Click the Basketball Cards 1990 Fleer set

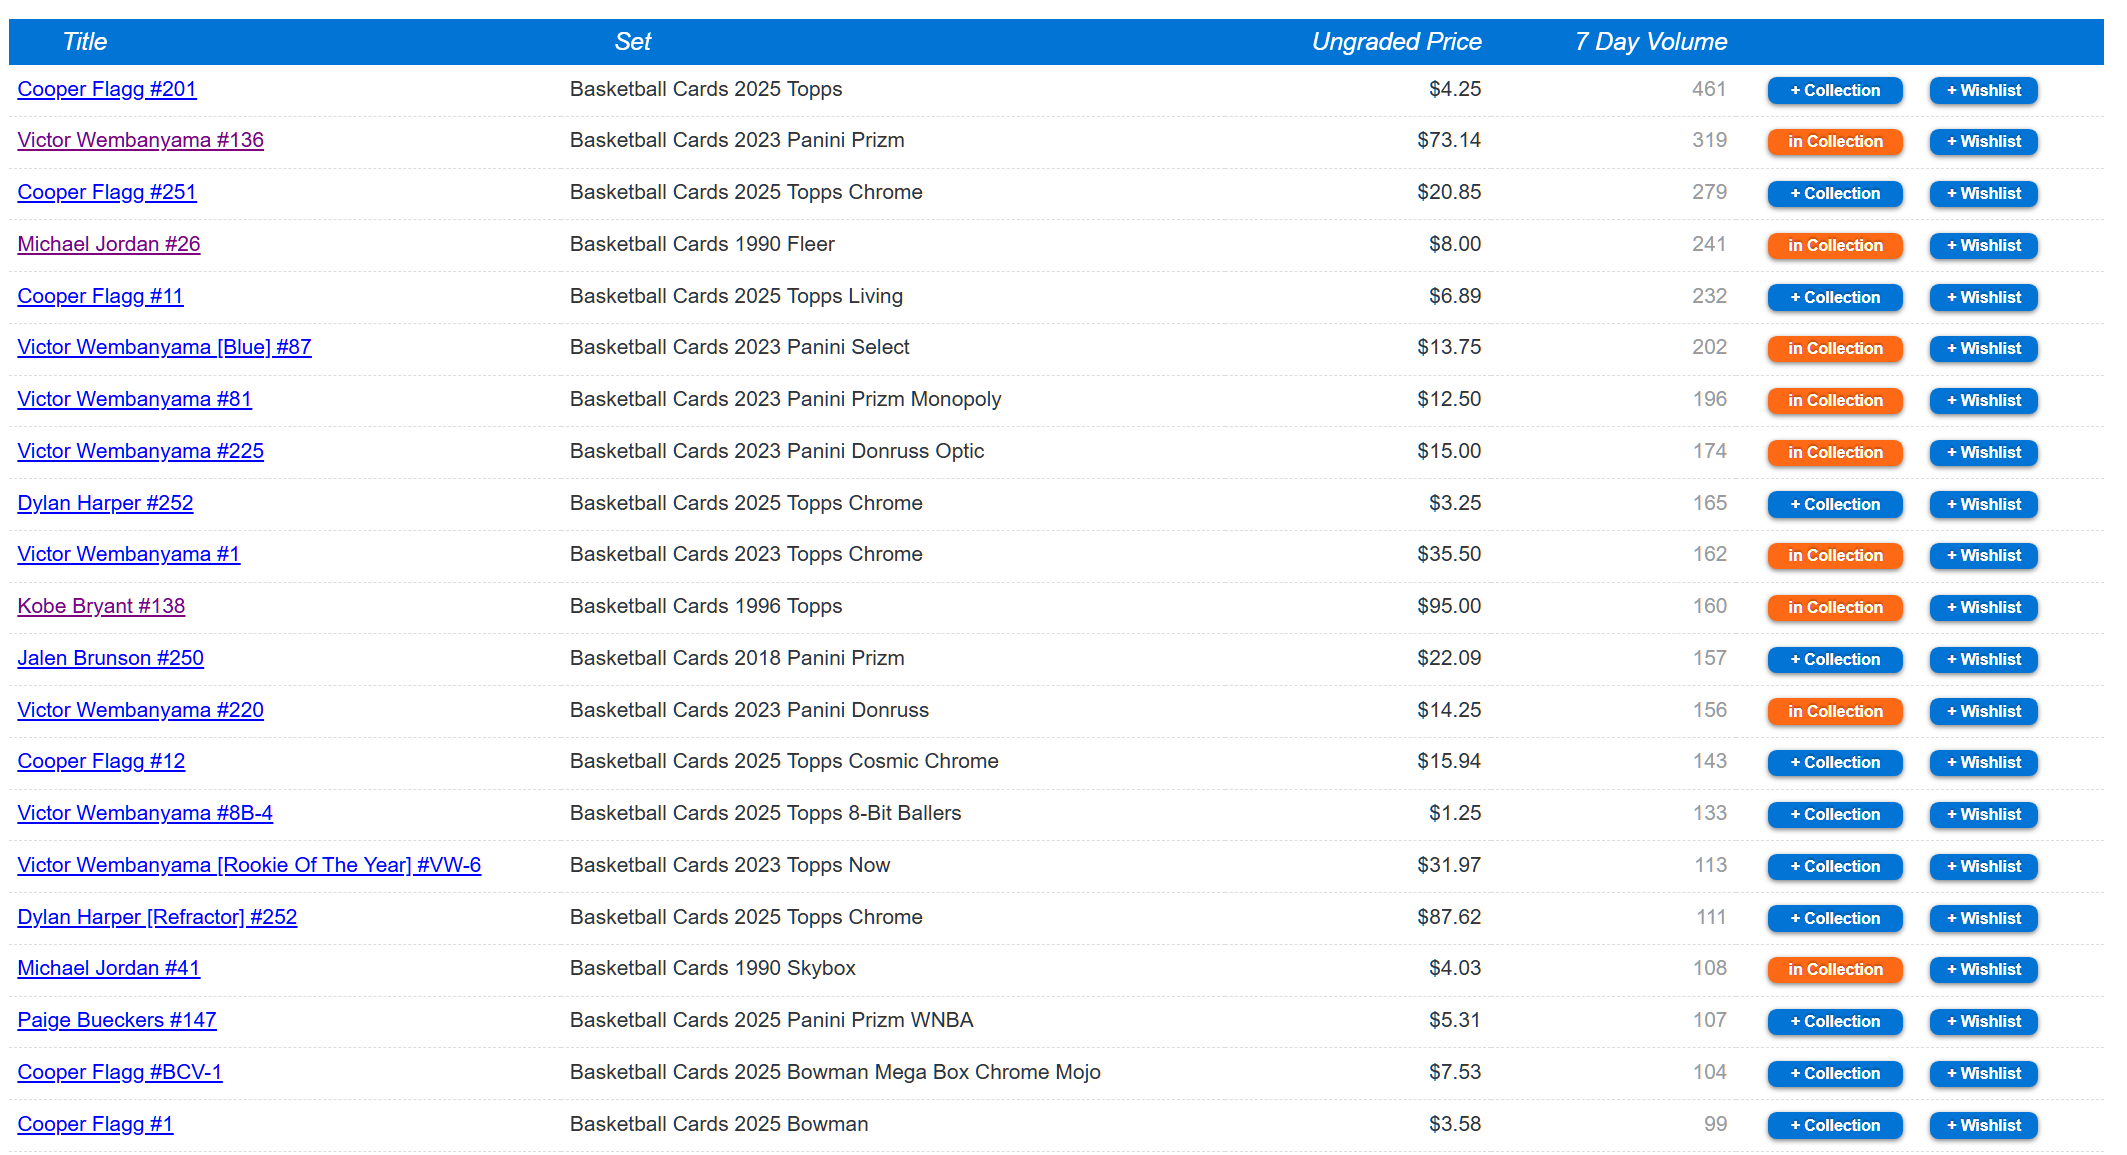tap(702, 244)
